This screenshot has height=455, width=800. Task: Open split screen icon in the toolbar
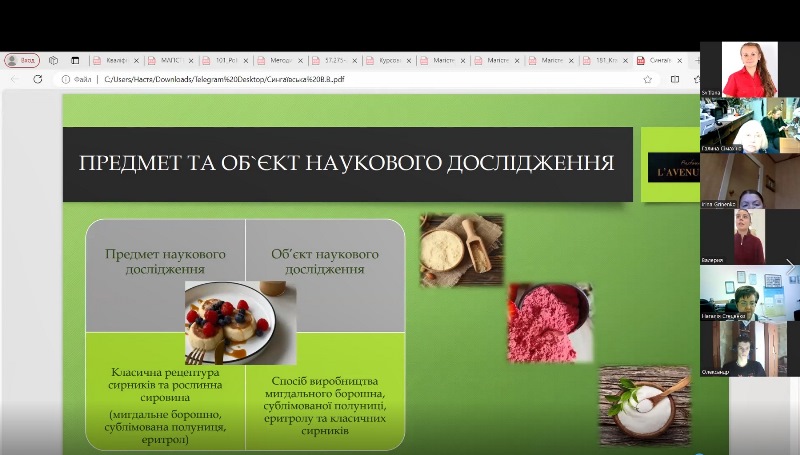click(x=675, y=80)
